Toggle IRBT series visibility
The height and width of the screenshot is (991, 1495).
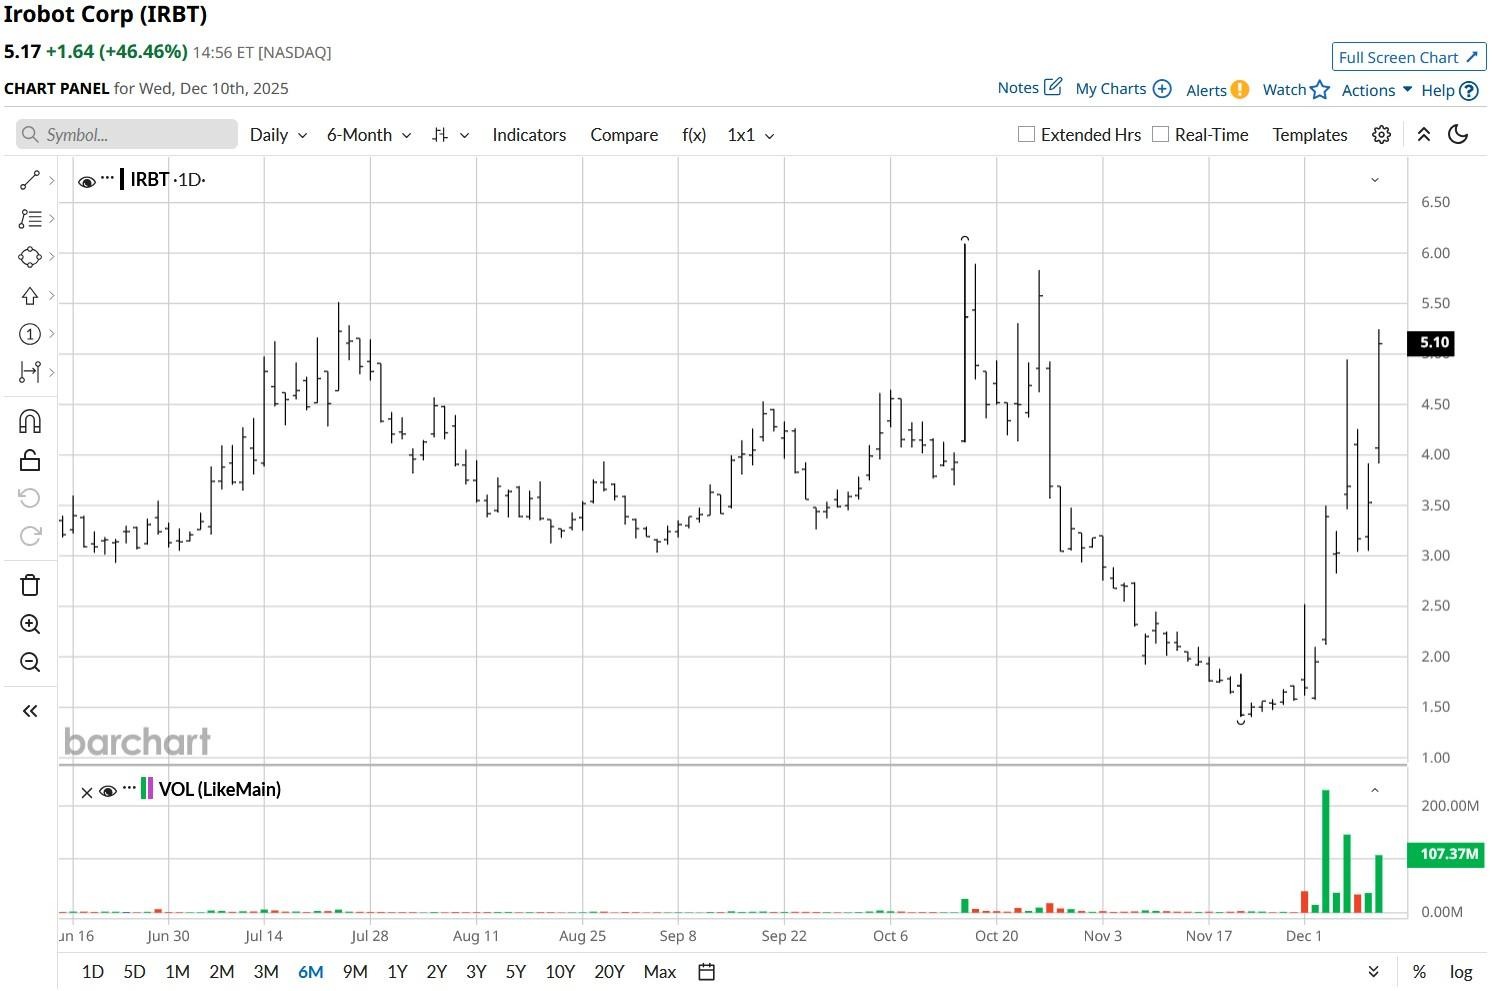pyautogui.click(x=87, y=181)
